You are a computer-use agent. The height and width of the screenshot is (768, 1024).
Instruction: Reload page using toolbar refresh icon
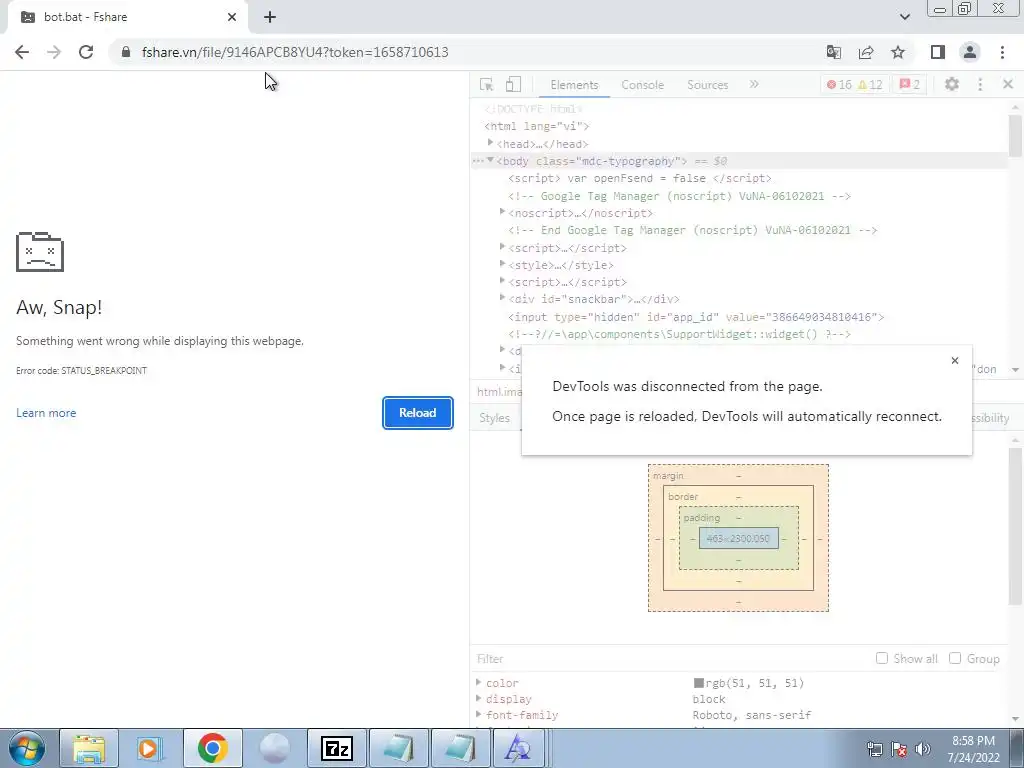[86, 52]
